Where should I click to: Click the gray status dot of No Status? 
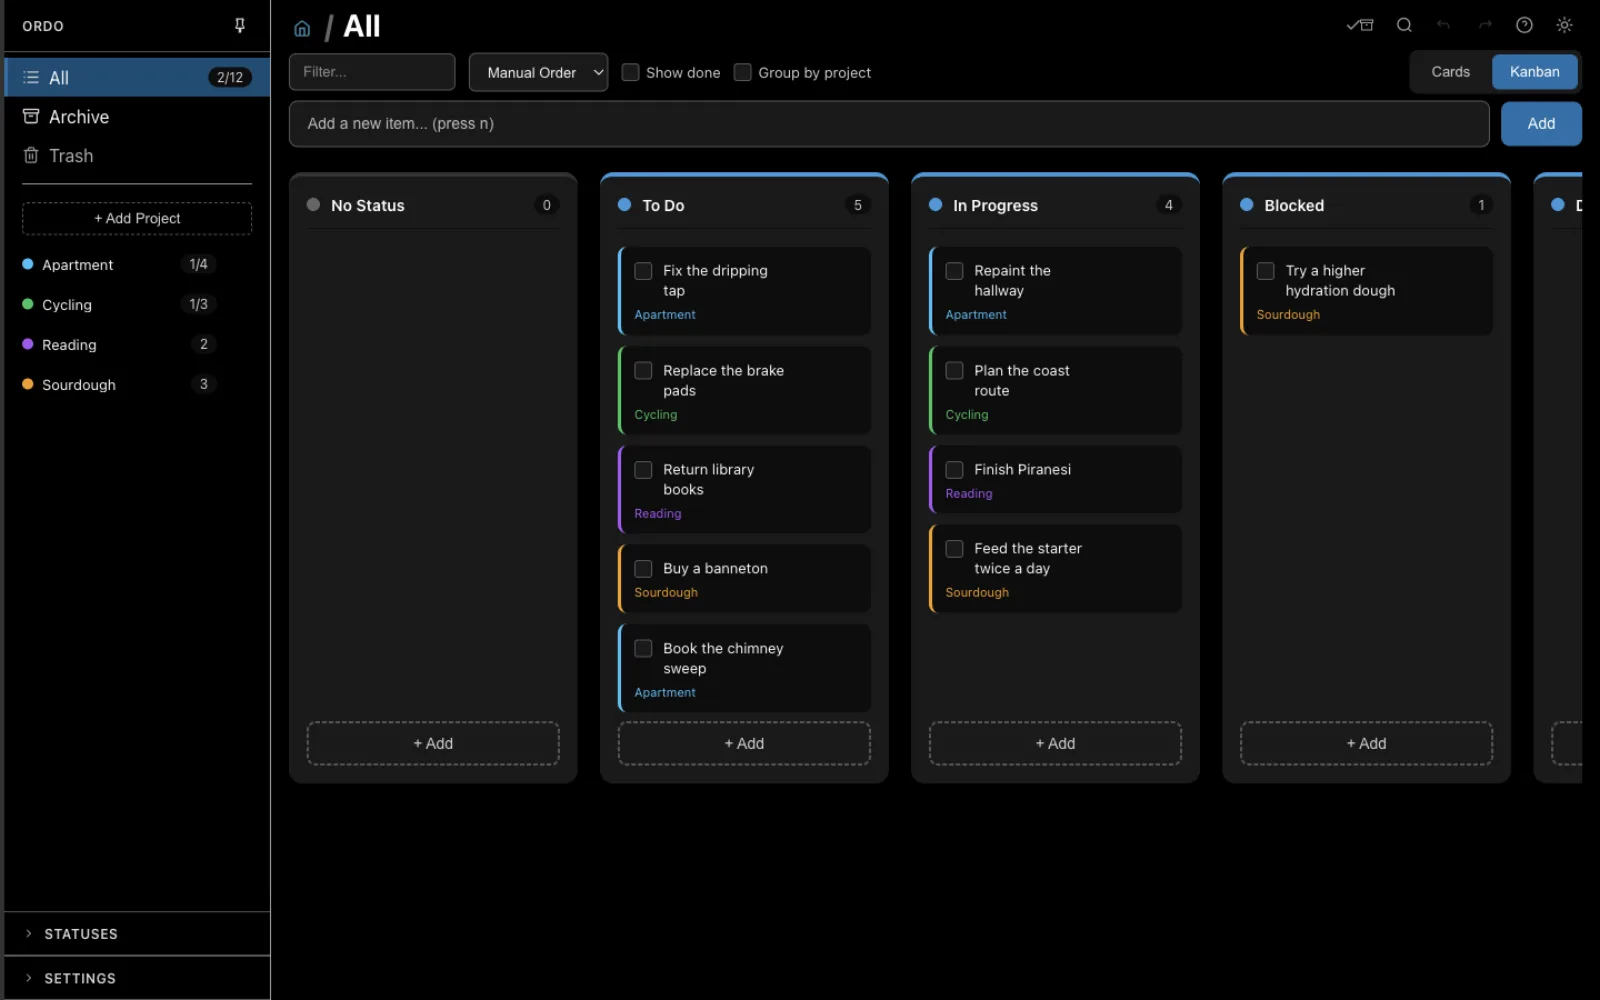click(x=313, y=204)
